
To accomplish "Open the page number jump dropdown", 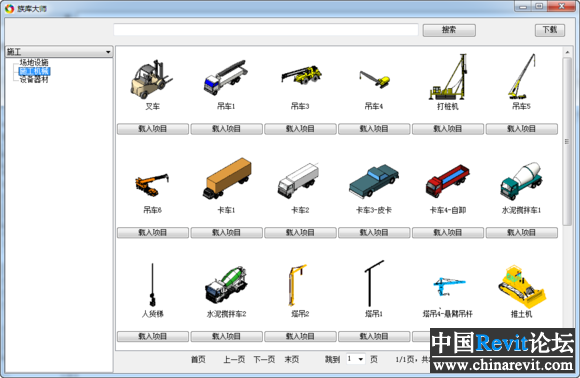I will (356, 359).
